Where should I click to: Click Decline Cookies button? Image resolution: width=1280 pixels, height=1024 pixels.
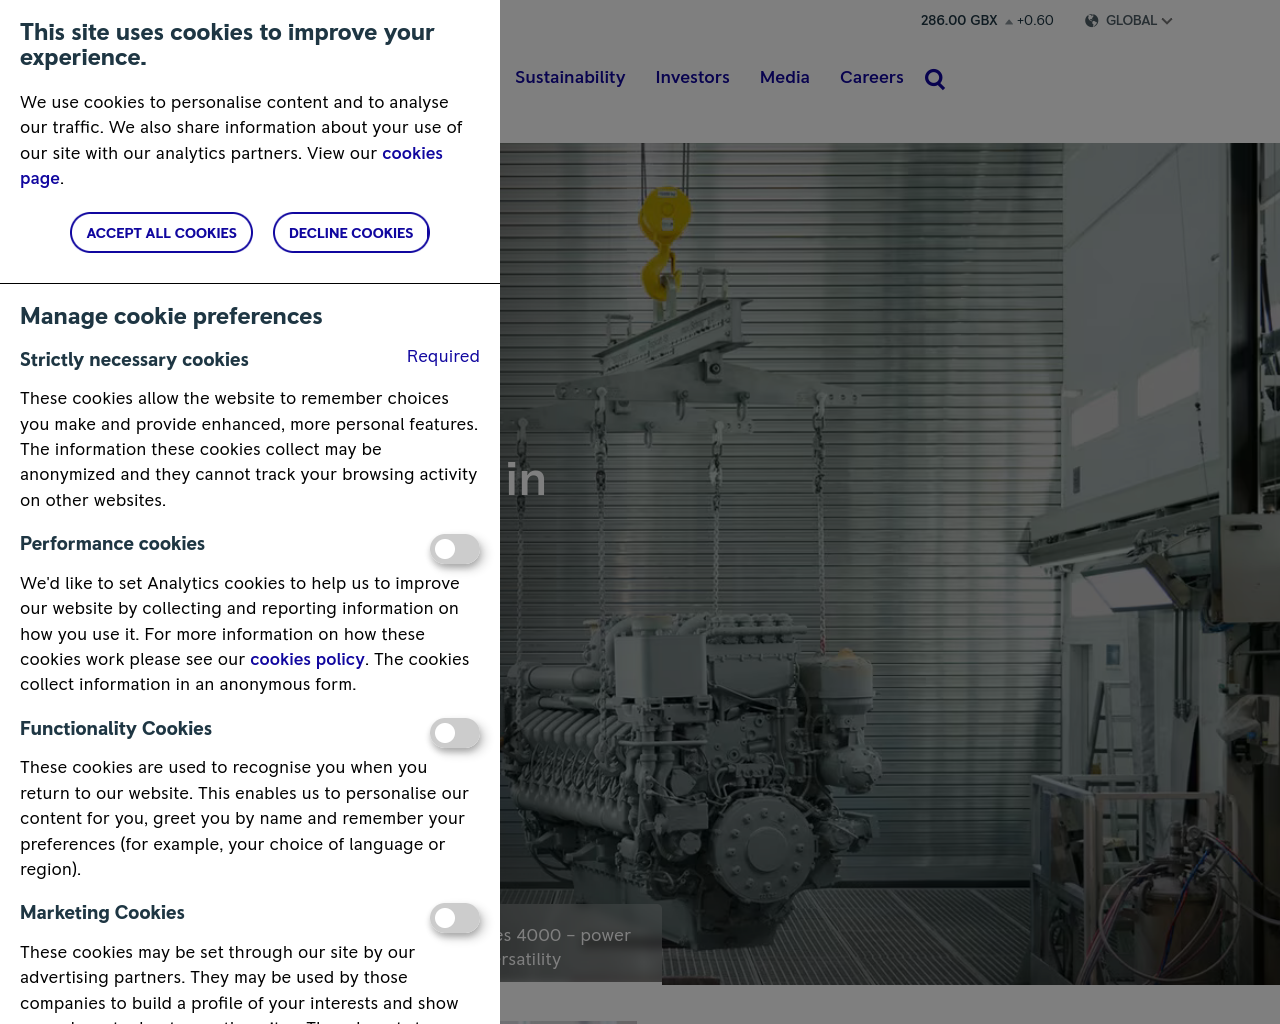coord(351,233)
